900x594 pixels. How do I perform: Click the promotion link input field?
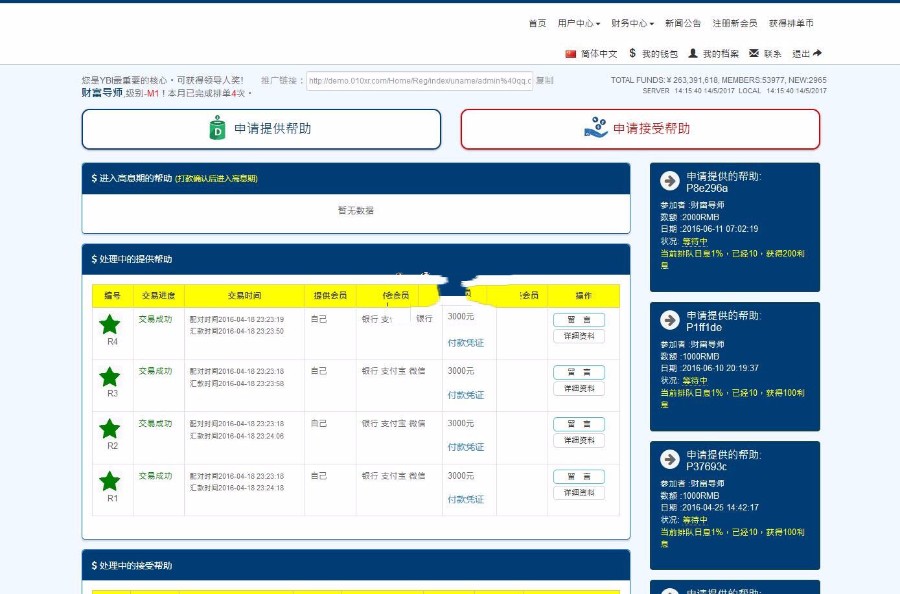coord(420,81)
